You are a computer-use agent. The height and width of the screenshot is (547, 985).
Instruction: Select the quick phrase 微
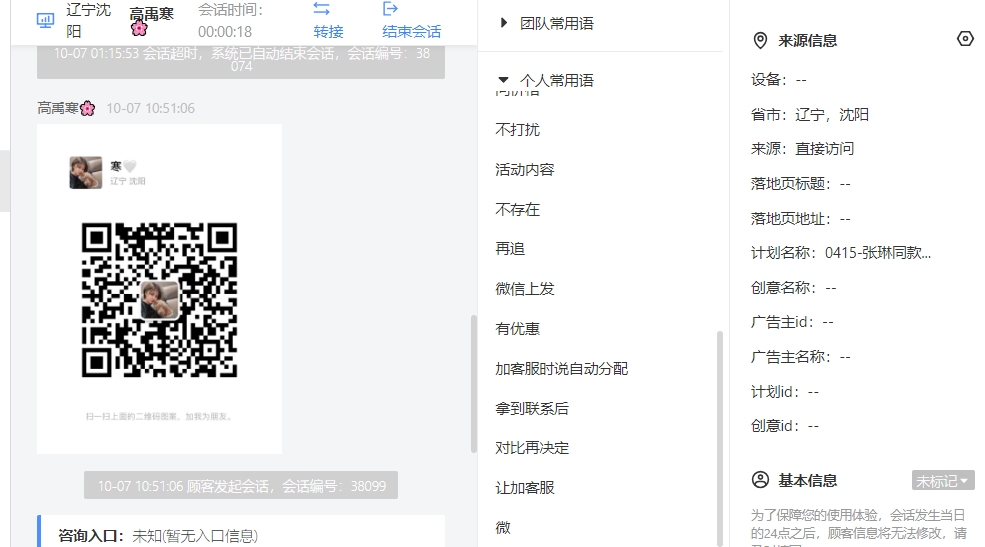(503, 528)
